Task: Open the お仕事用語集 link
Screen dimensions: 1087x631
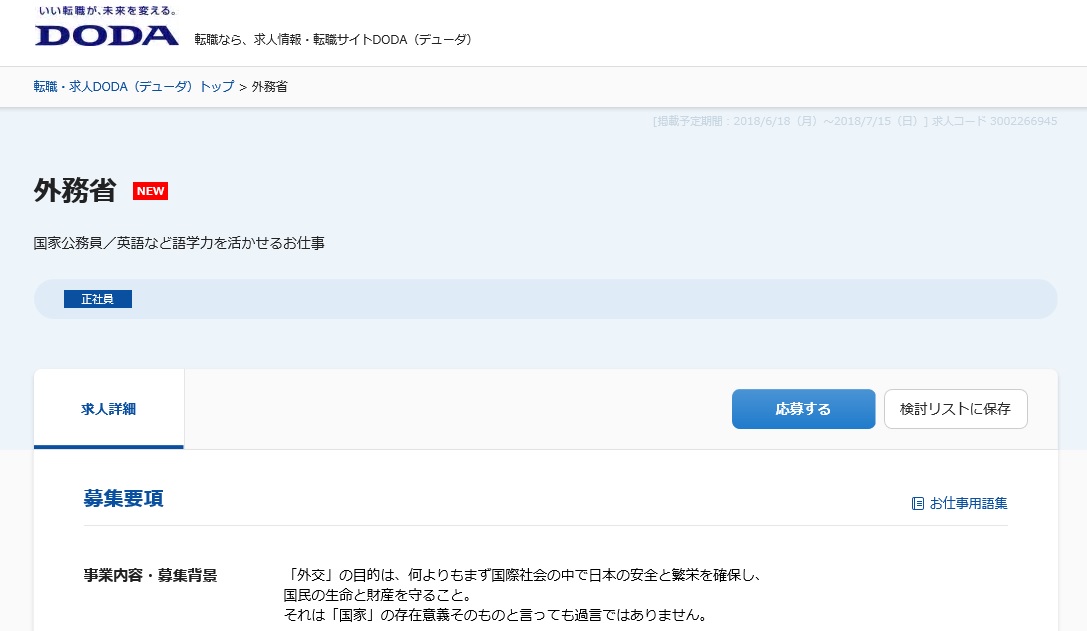Action: [968, 503]
